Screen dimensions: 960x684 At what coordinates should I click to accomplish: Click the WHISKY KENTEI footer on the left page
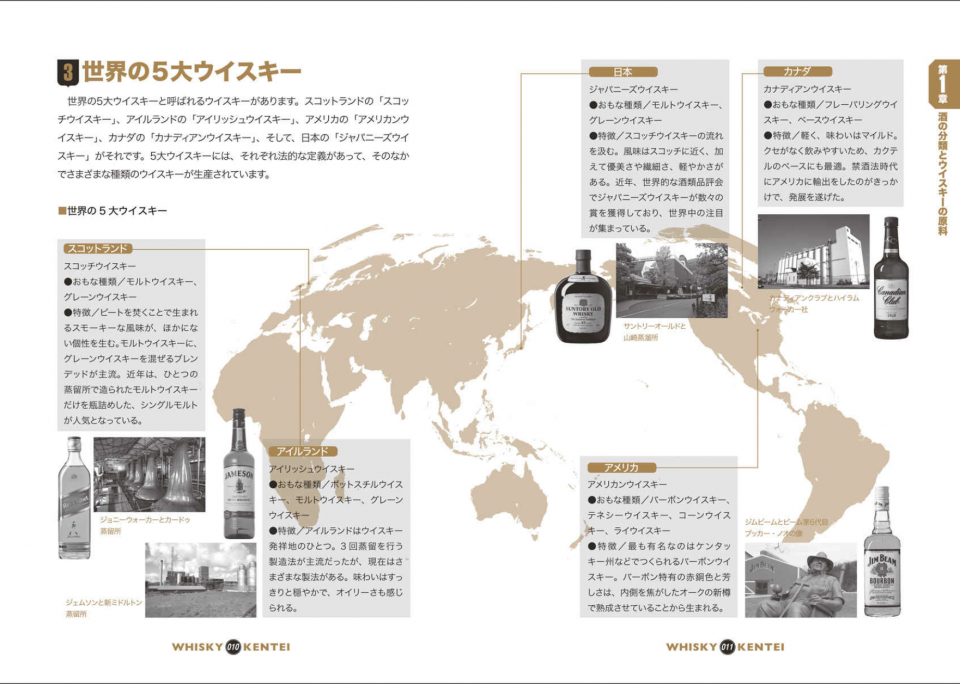[231, 647]
